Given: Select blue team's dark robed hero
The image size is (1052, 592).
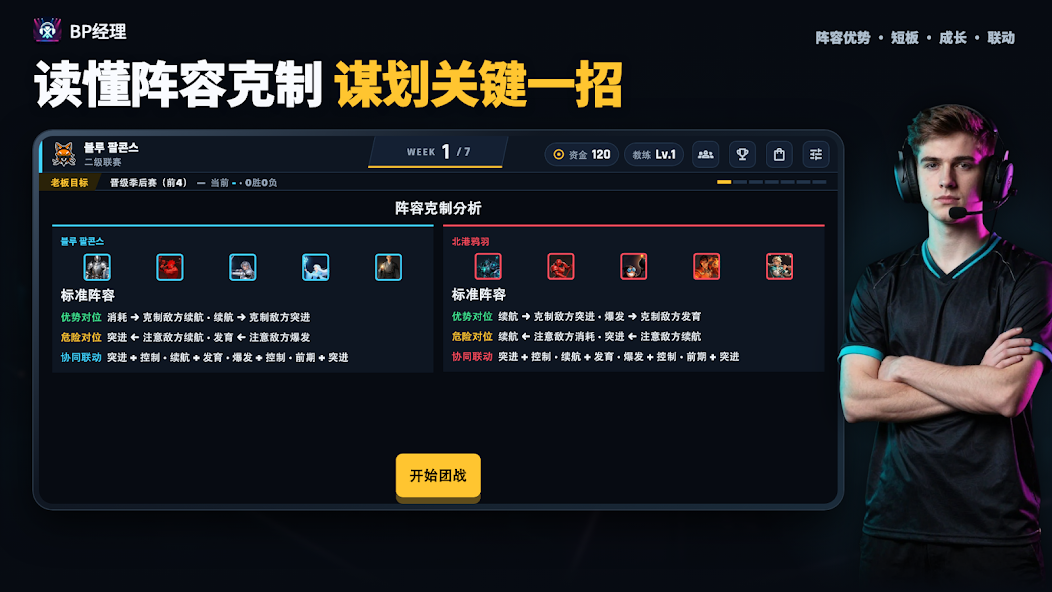Looking at the screenshot, I should click(x=388, y=267).
